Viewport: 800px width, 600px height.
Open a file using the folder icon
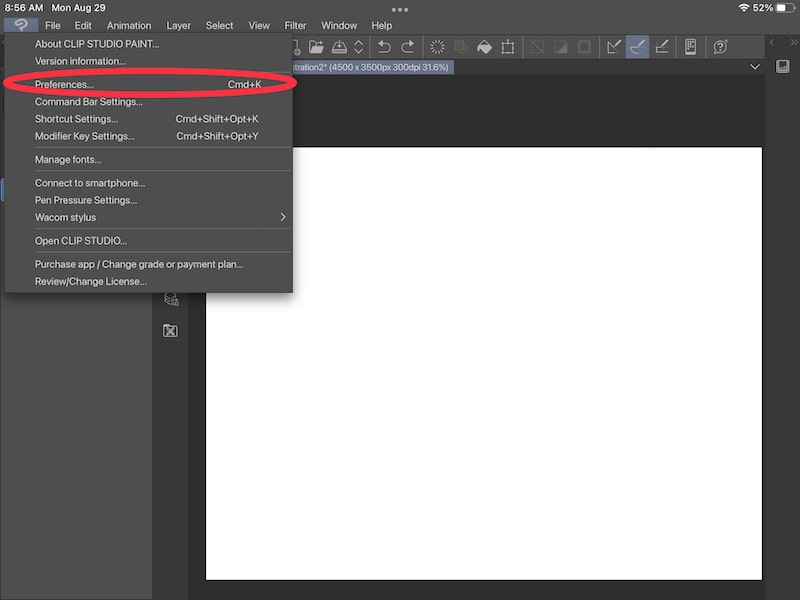coord(315,46)
